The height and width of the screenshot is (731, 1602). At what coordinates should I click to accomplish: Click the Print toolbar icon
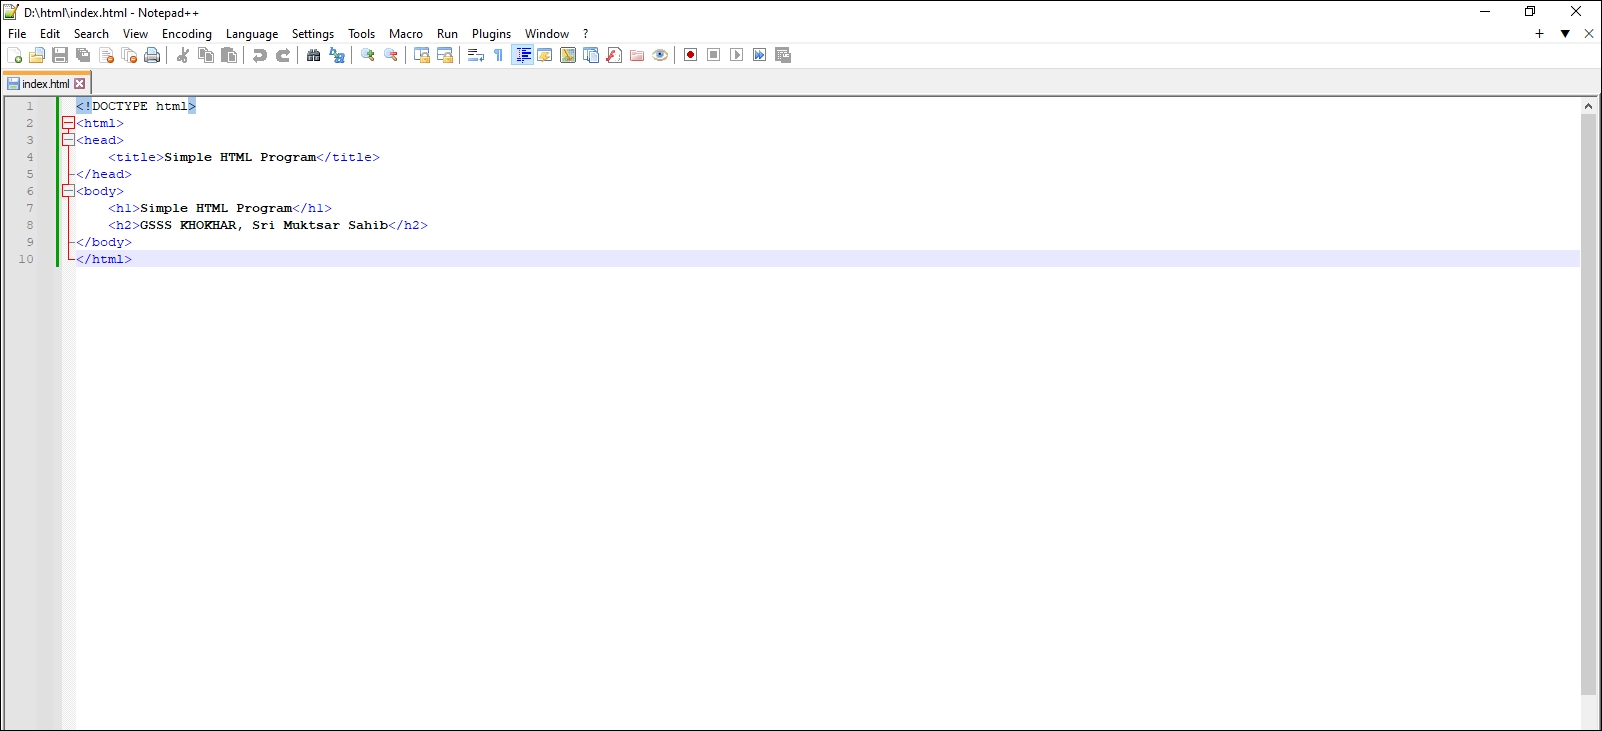152,55
